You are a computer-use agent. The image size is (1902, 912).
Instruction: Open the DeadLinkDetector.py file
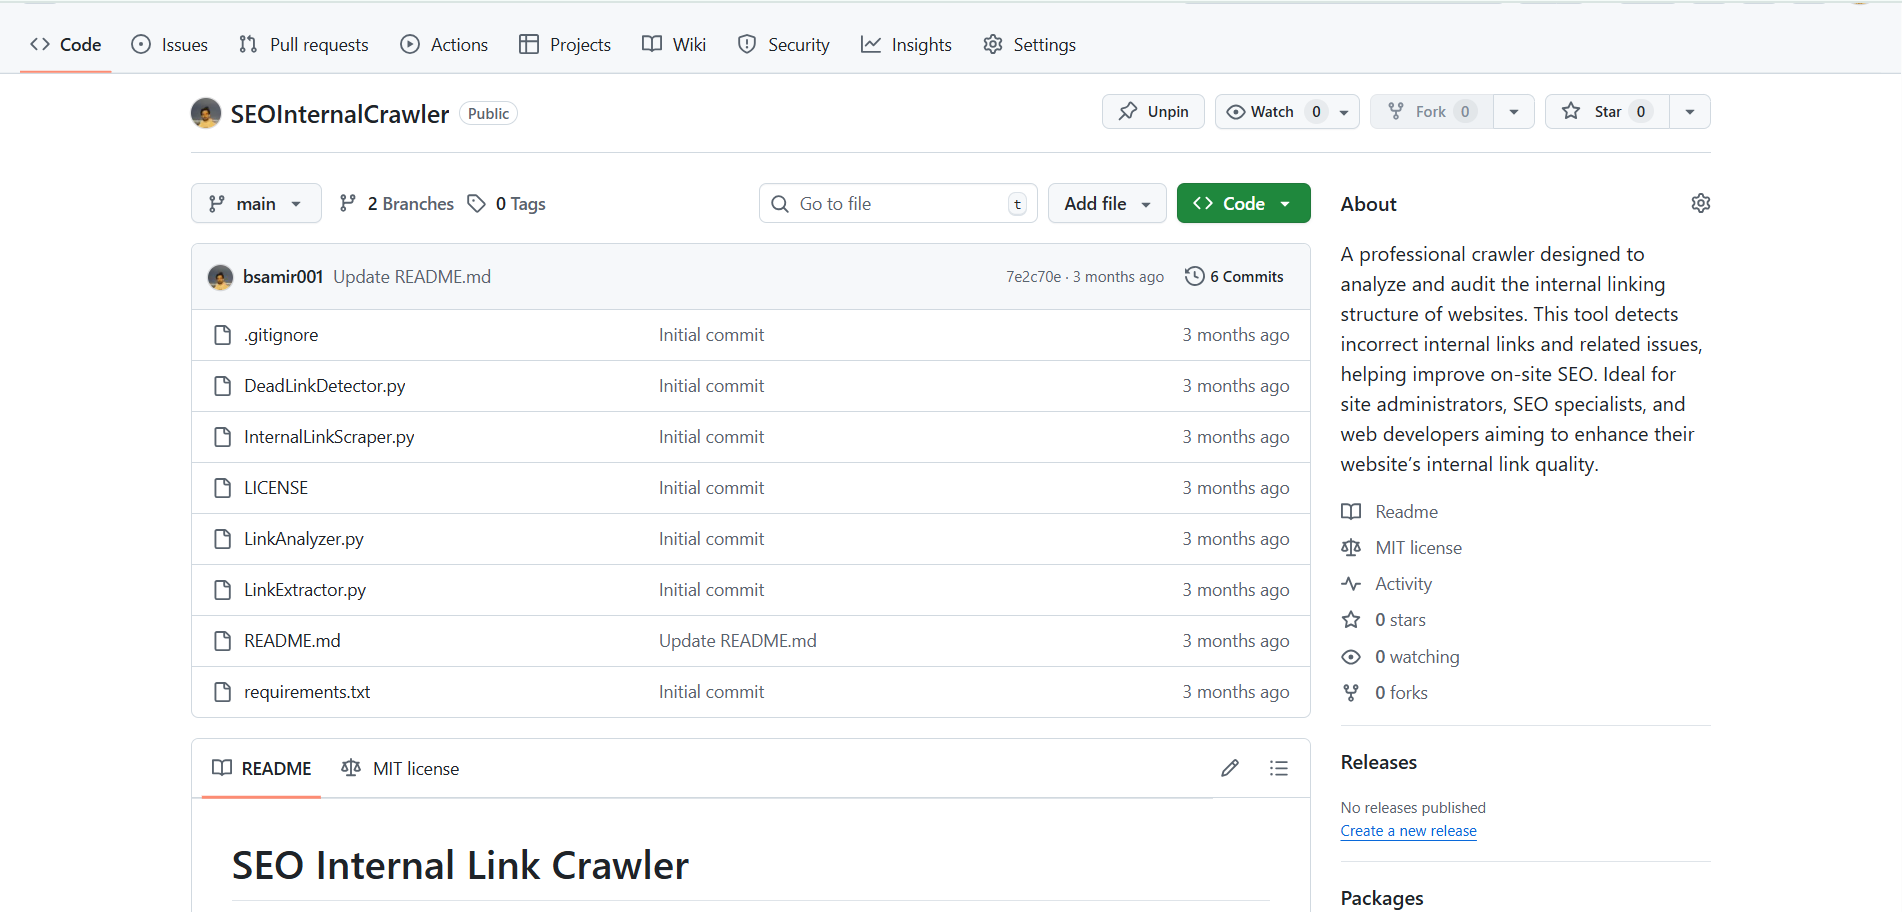click(x=324, y=386)
